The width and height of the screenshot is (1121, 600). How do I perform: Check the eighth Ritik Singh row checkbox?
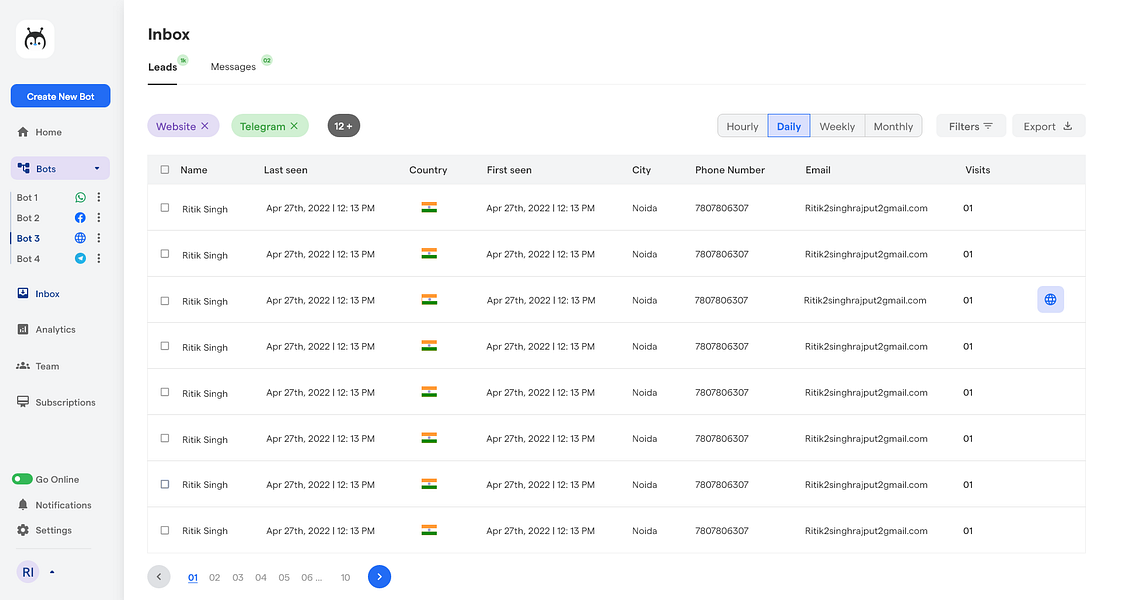coord(165,530)
